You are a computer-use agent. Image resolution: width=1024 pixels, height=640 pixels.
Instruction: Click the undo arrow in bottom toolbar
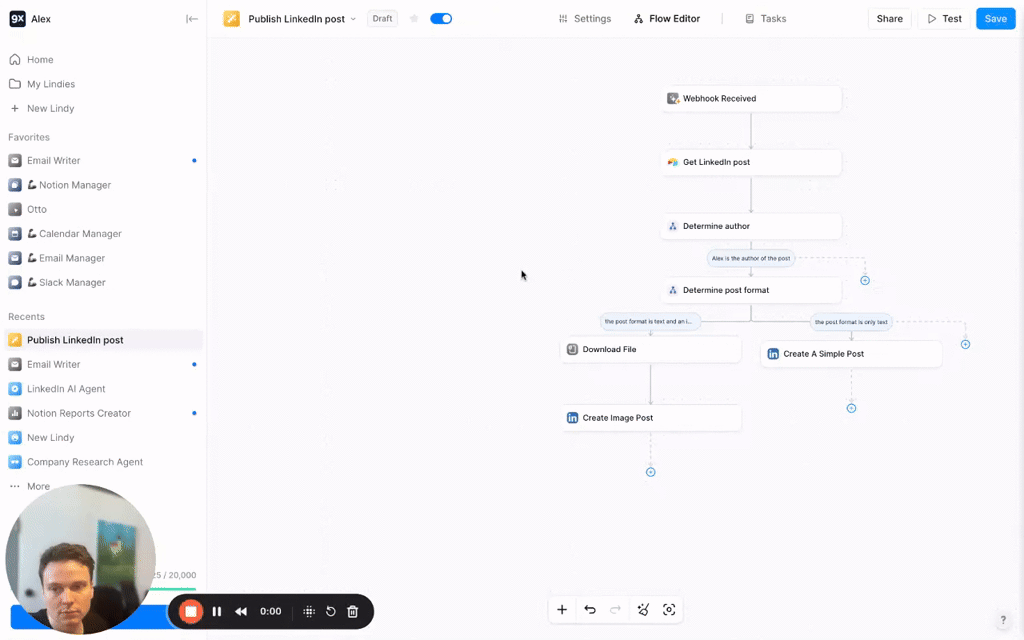(590, 610)
